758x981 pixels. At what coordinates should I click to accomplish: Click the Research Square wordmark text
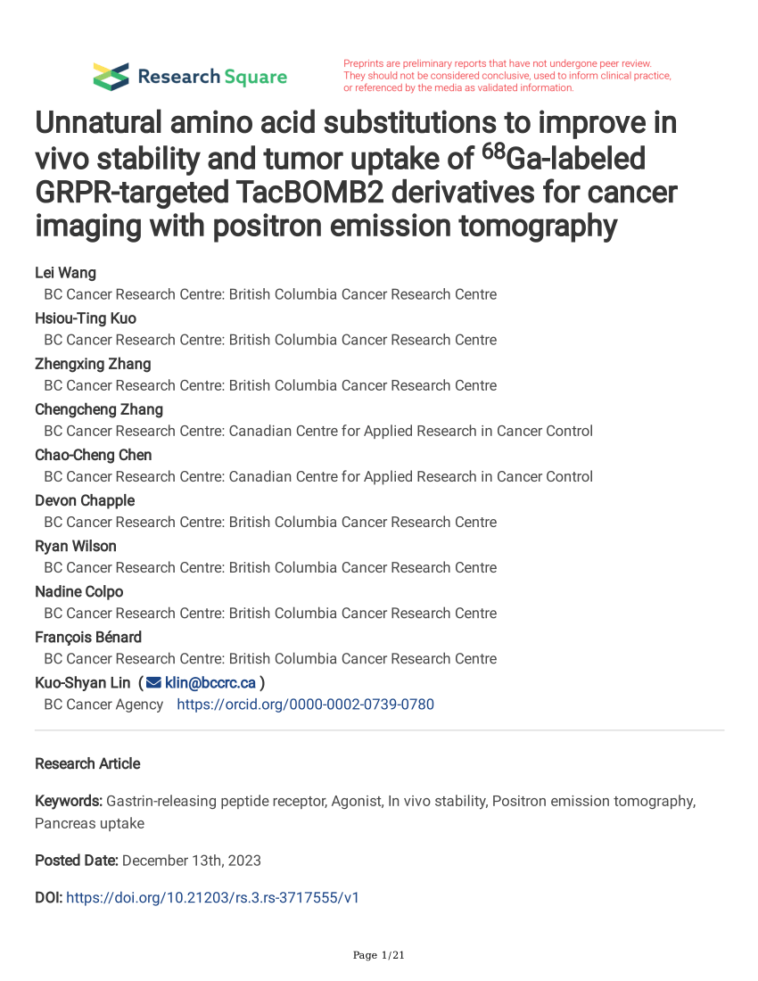(213, 77)
